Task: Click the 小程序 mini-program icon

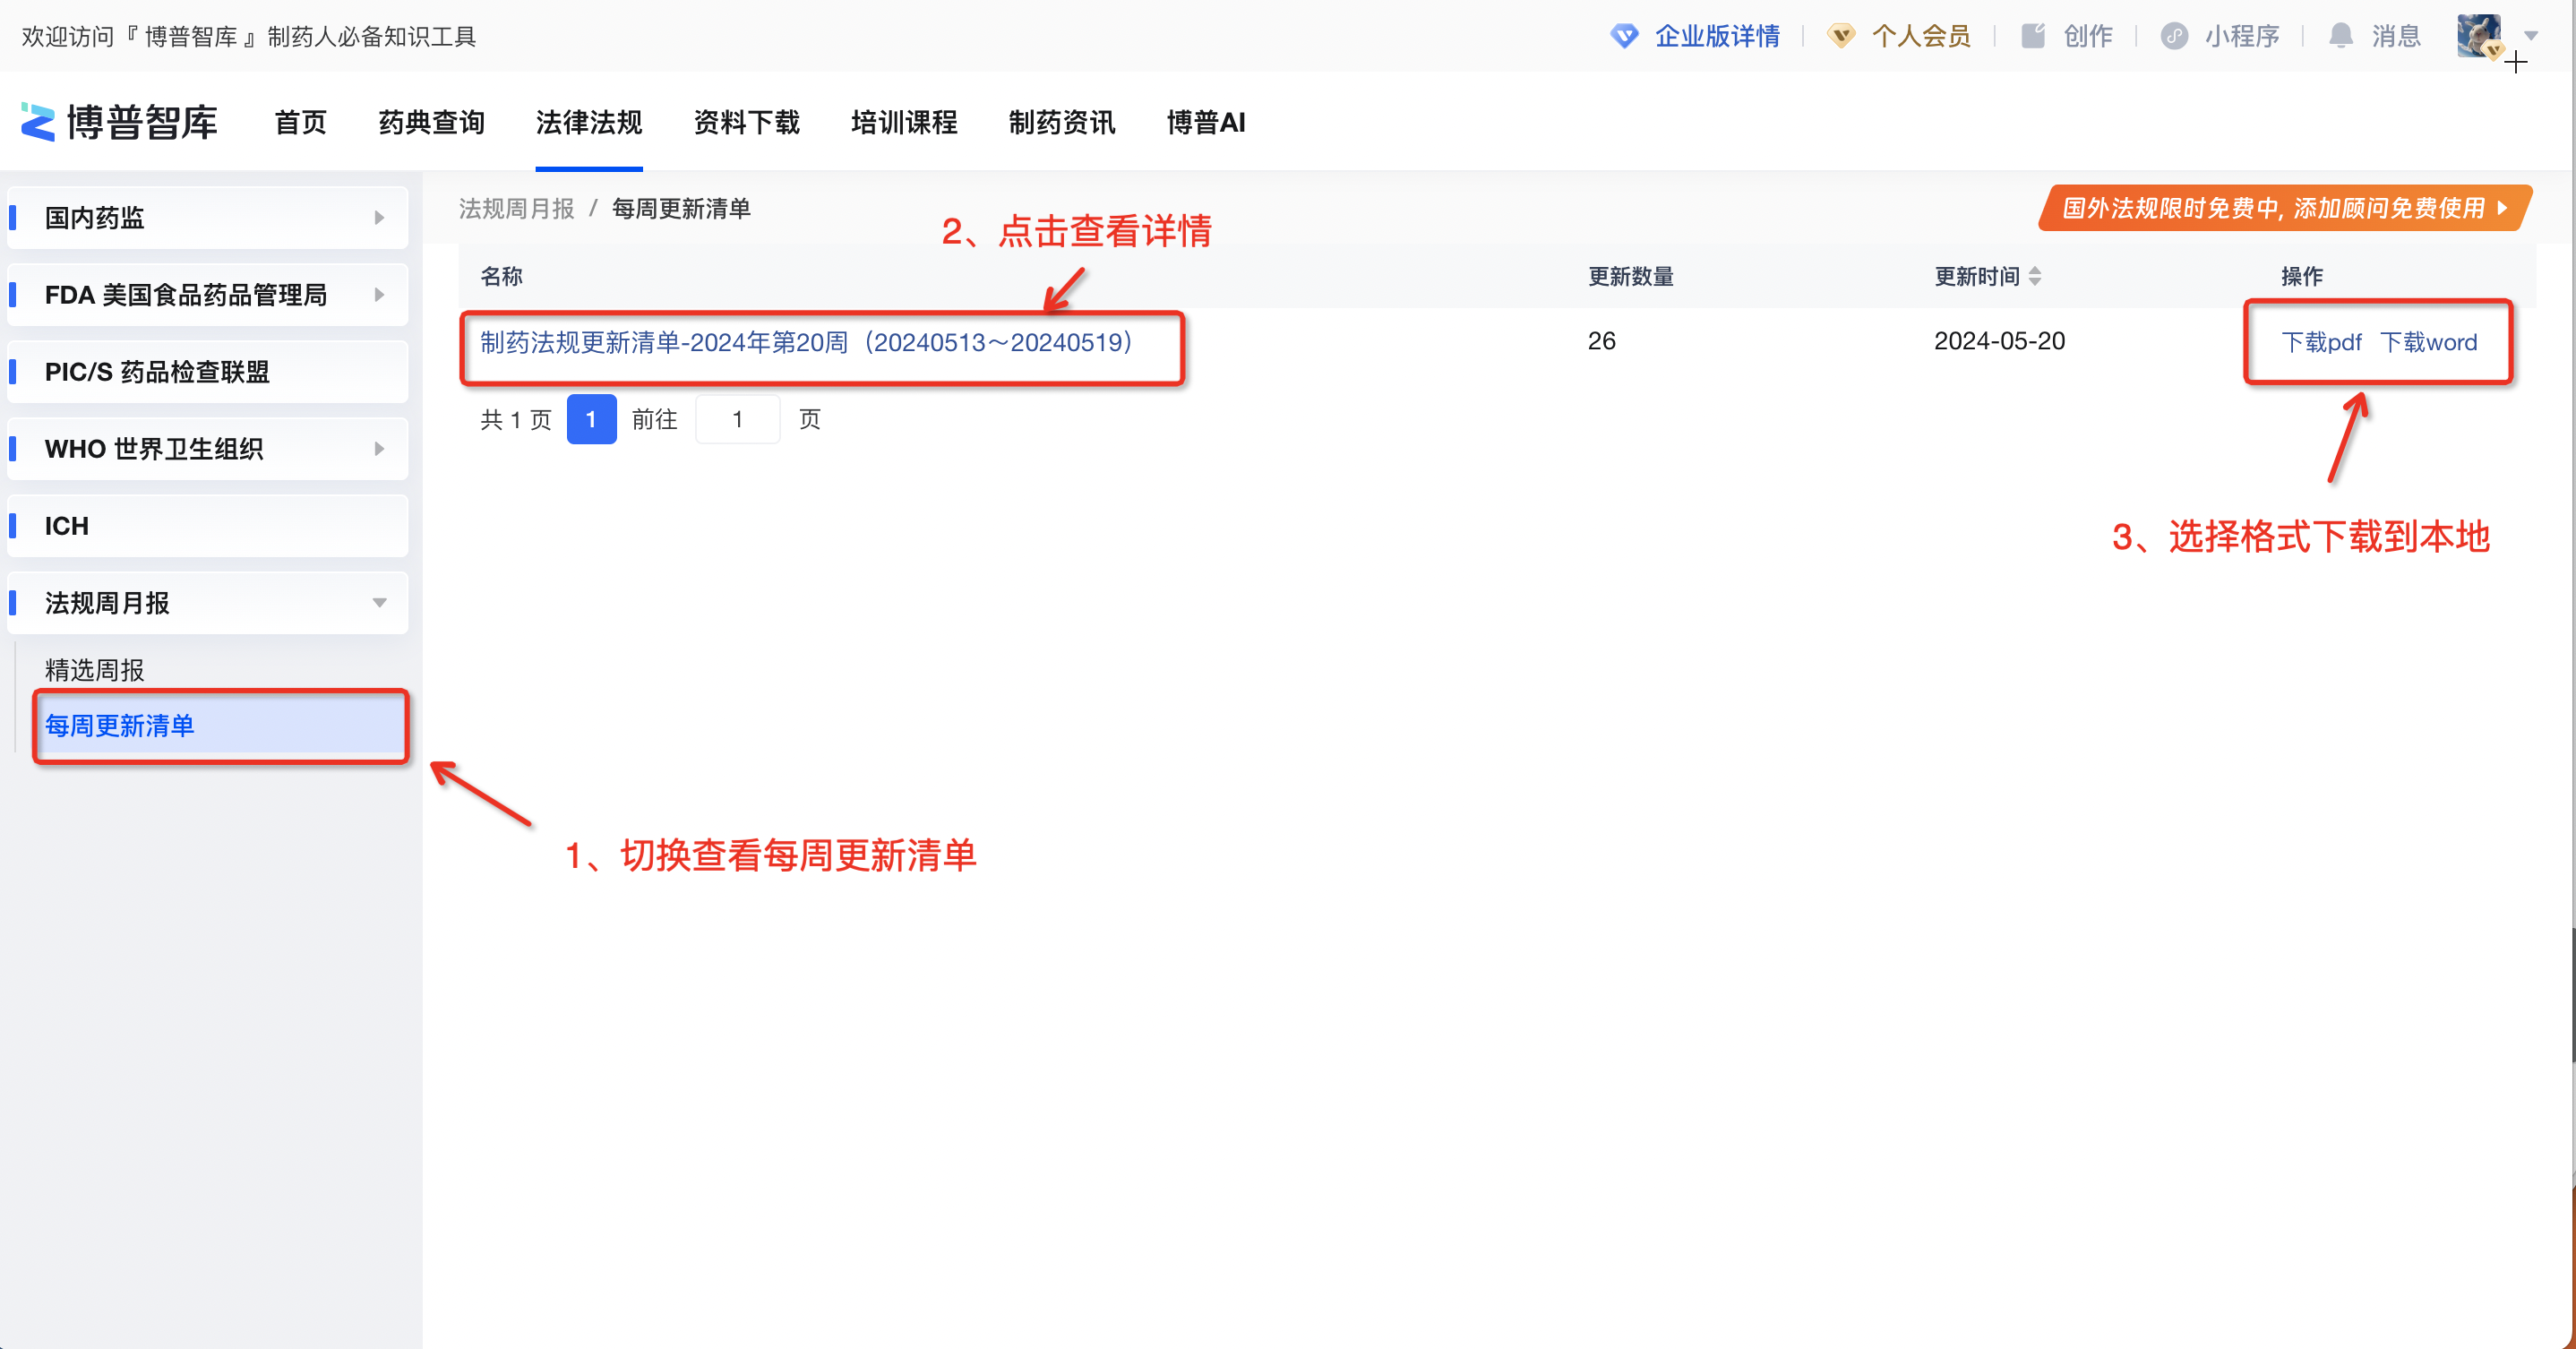Action: (2174, 37)
